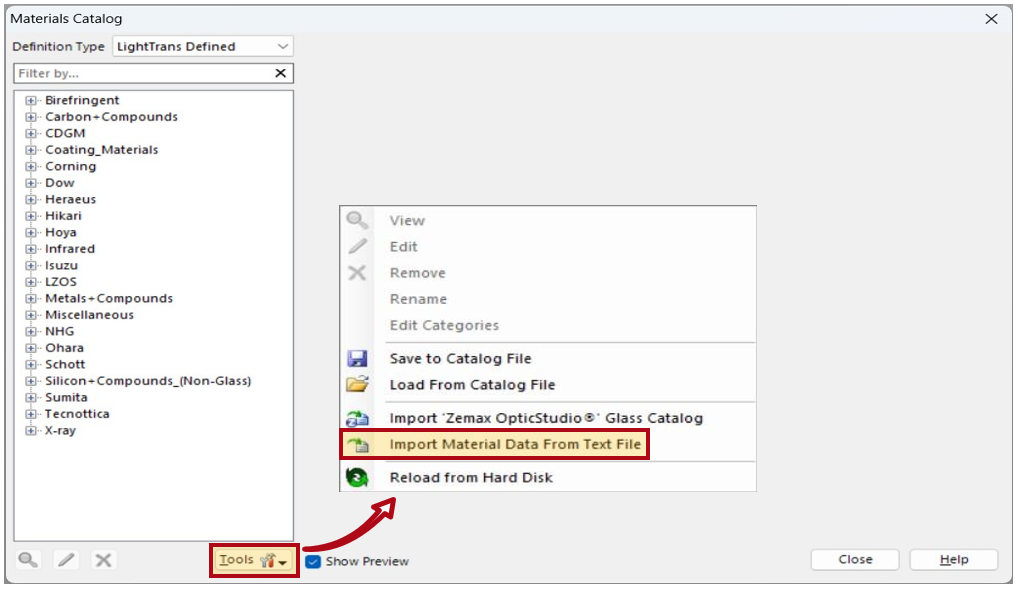This screenshot has height=589, width=1018.
Task: Click the pencil Edit icon at bottom left
Action: pos(66,560)
